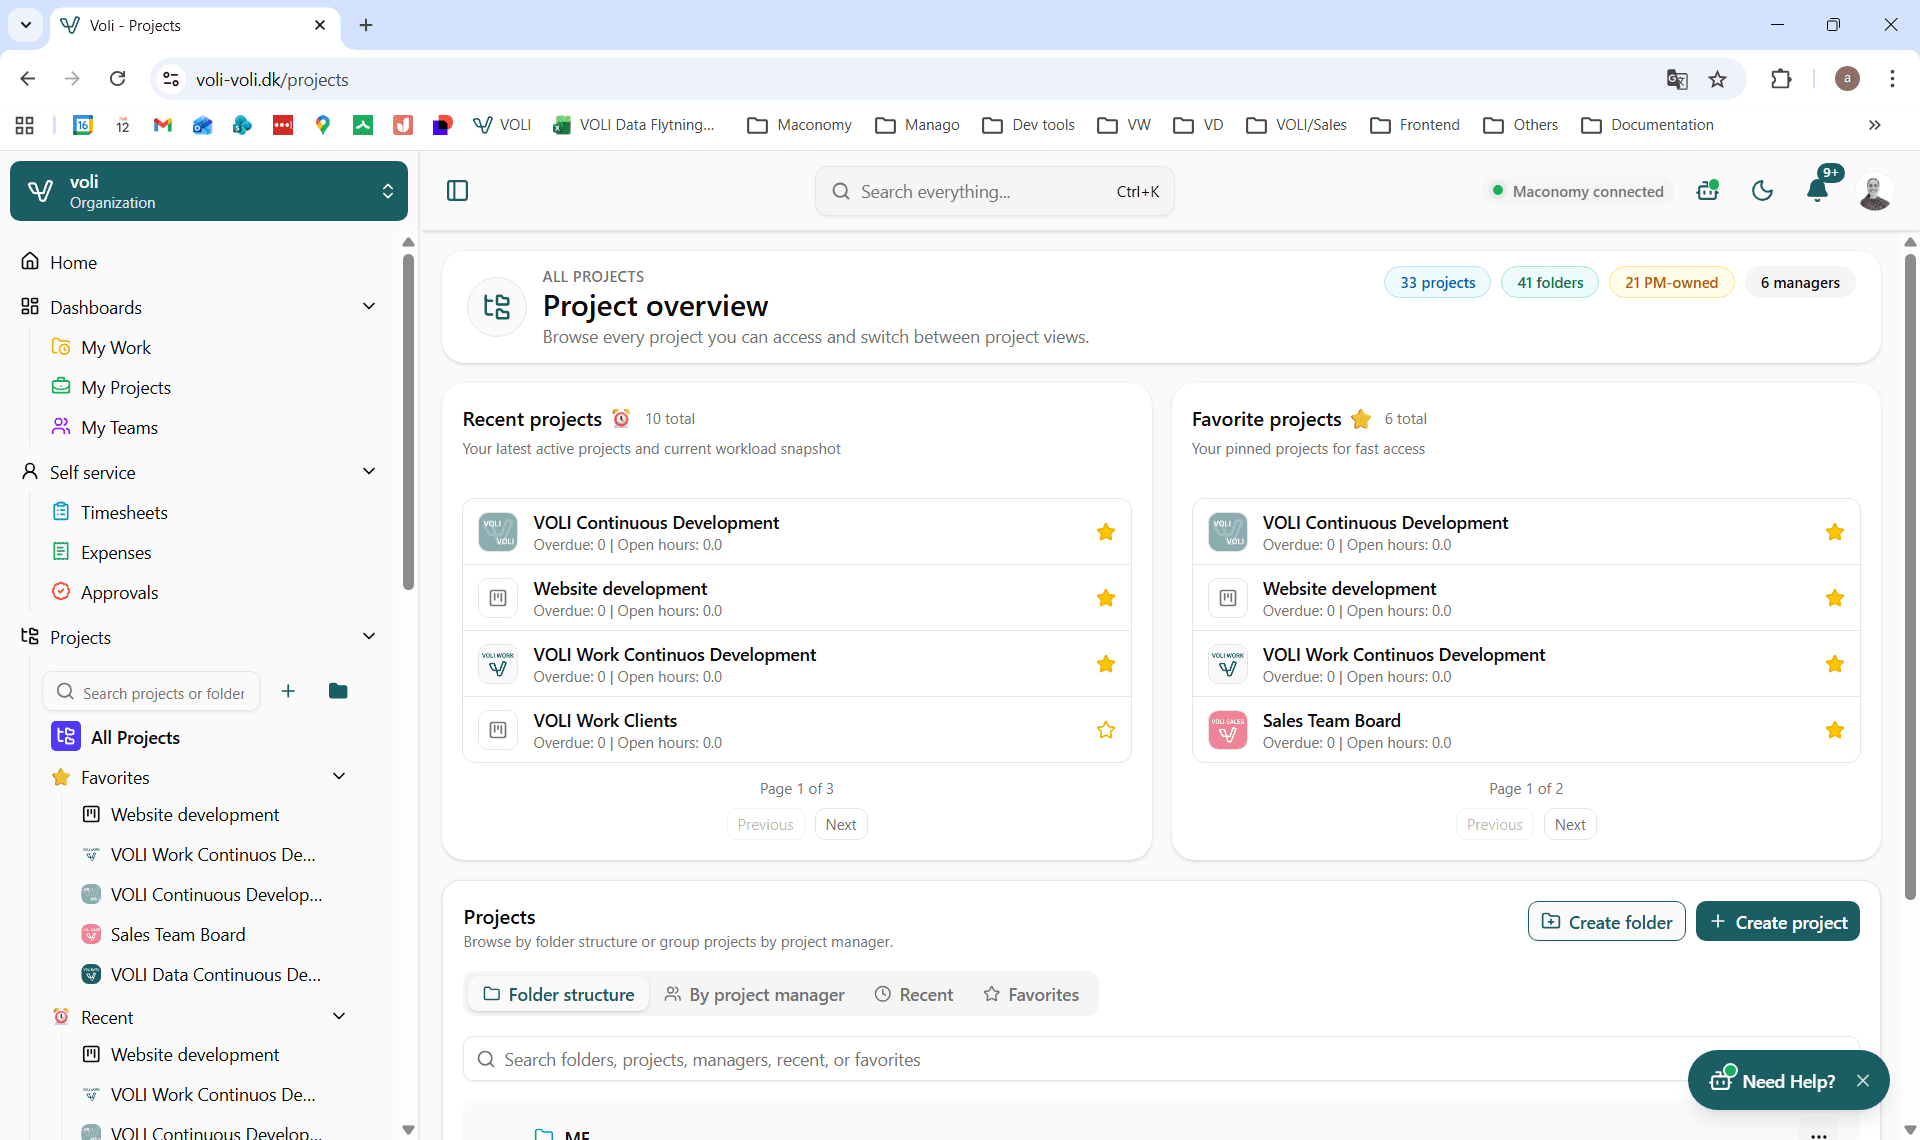Click the Chrome extensions puzzle icon
This screenshot has height=1140, width=1920.
pos(1781,79)
